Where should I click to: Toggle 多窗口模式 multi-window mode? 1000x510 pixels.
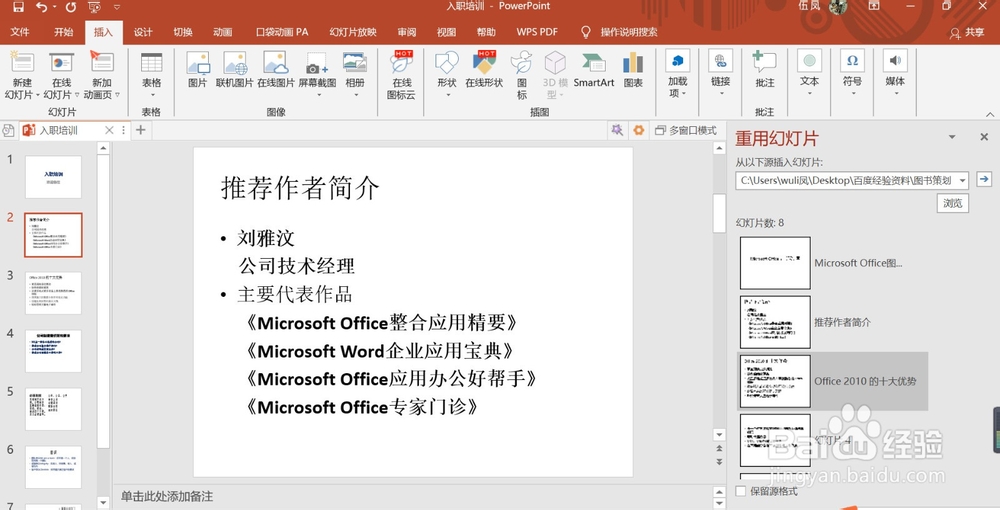[686, 130]
